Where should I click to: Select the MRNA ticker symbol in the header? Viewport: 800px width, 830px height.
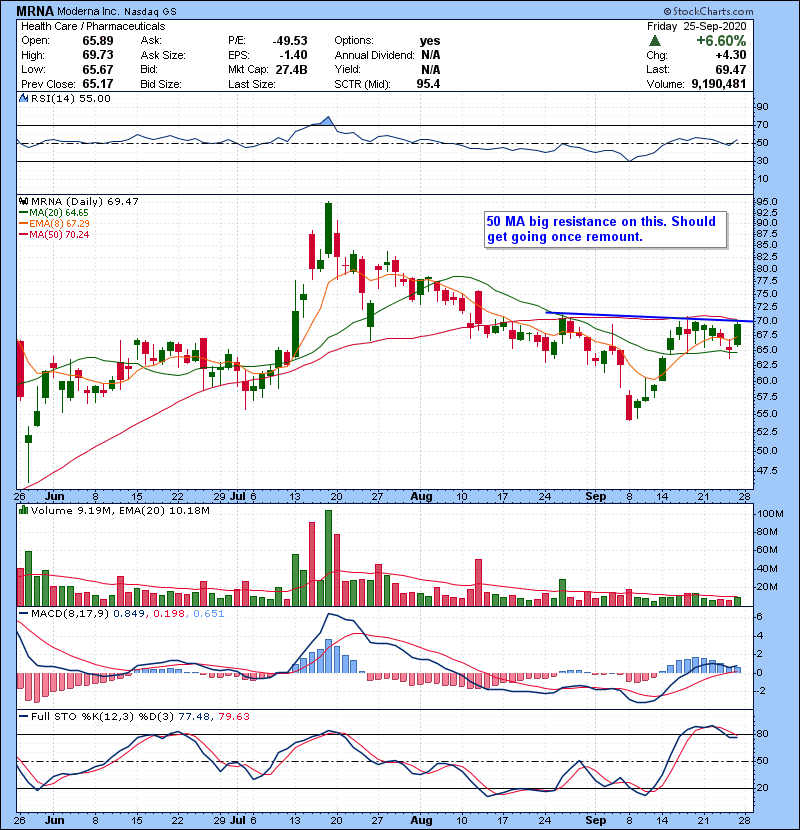tap(35, 11)
